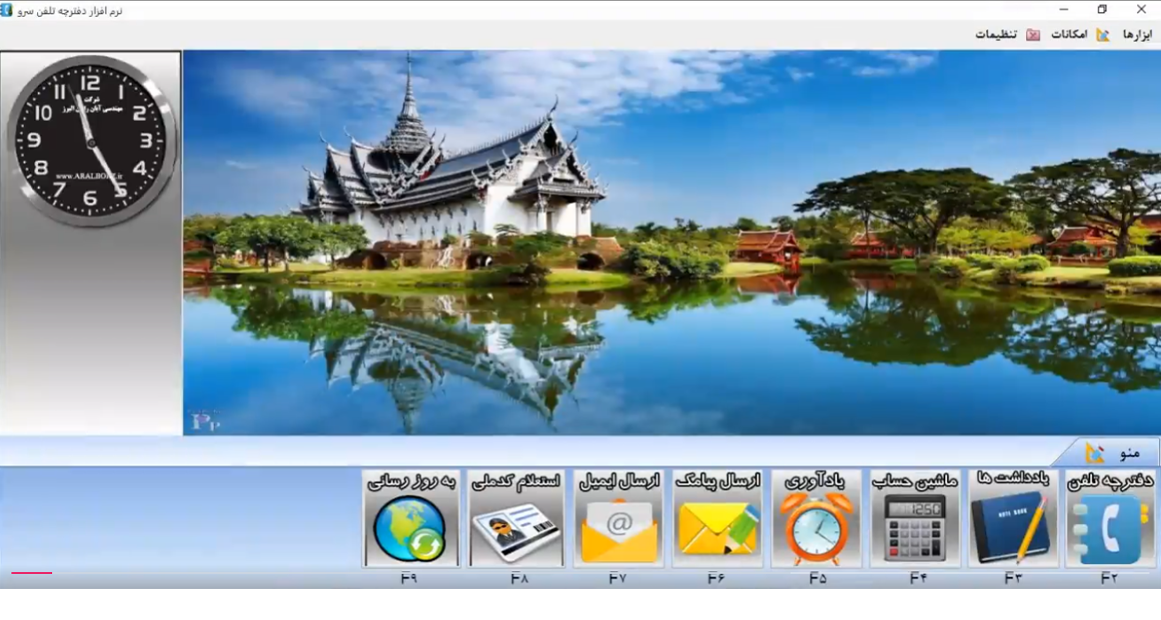The image size is (1161, 620).
Task: Click the send email (ارسال ایمیل) icon
Action: tap(619, 528)
